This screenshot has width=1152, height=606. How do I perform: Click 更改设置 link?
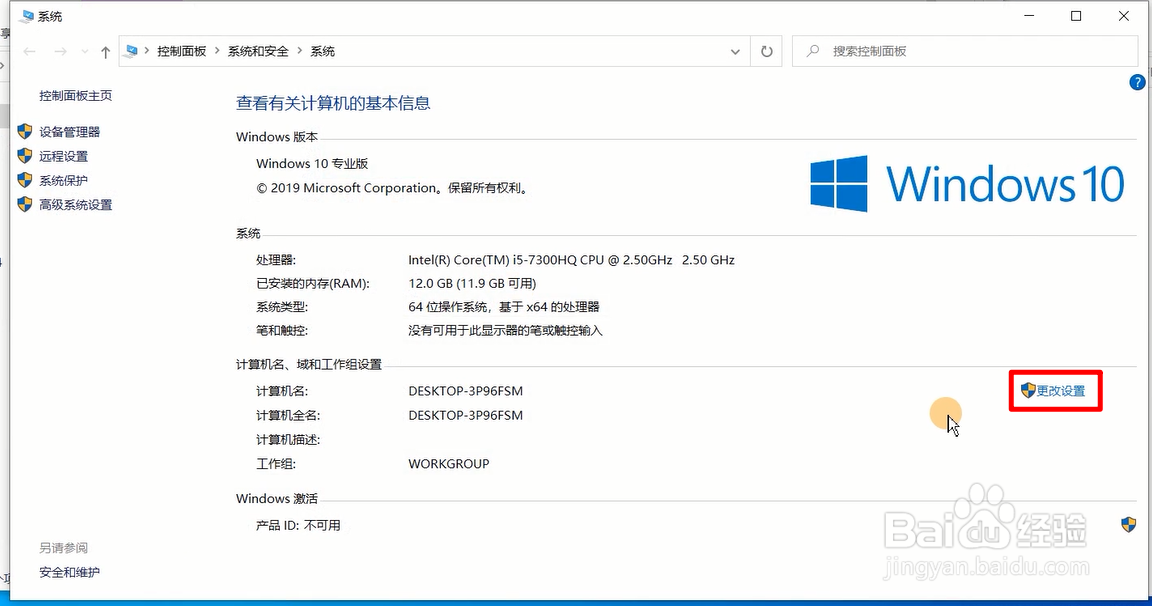(1060, 391)
